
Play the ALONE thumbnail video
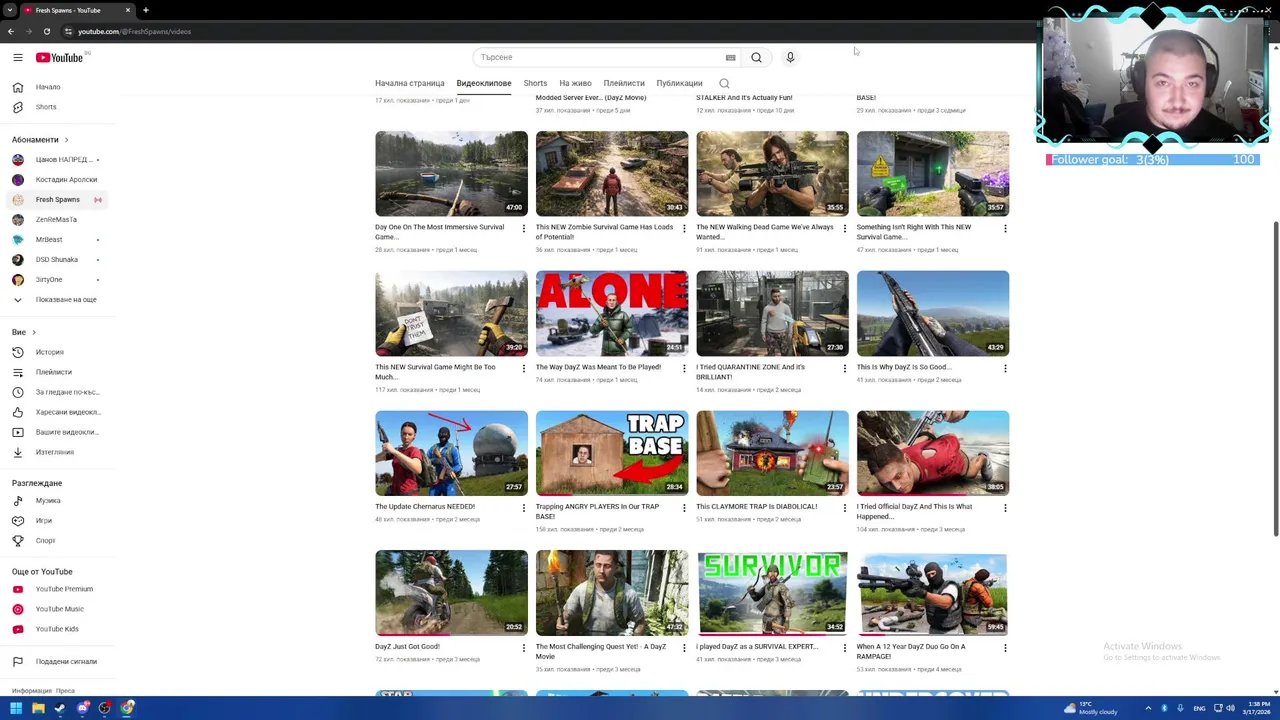[612, 313]
